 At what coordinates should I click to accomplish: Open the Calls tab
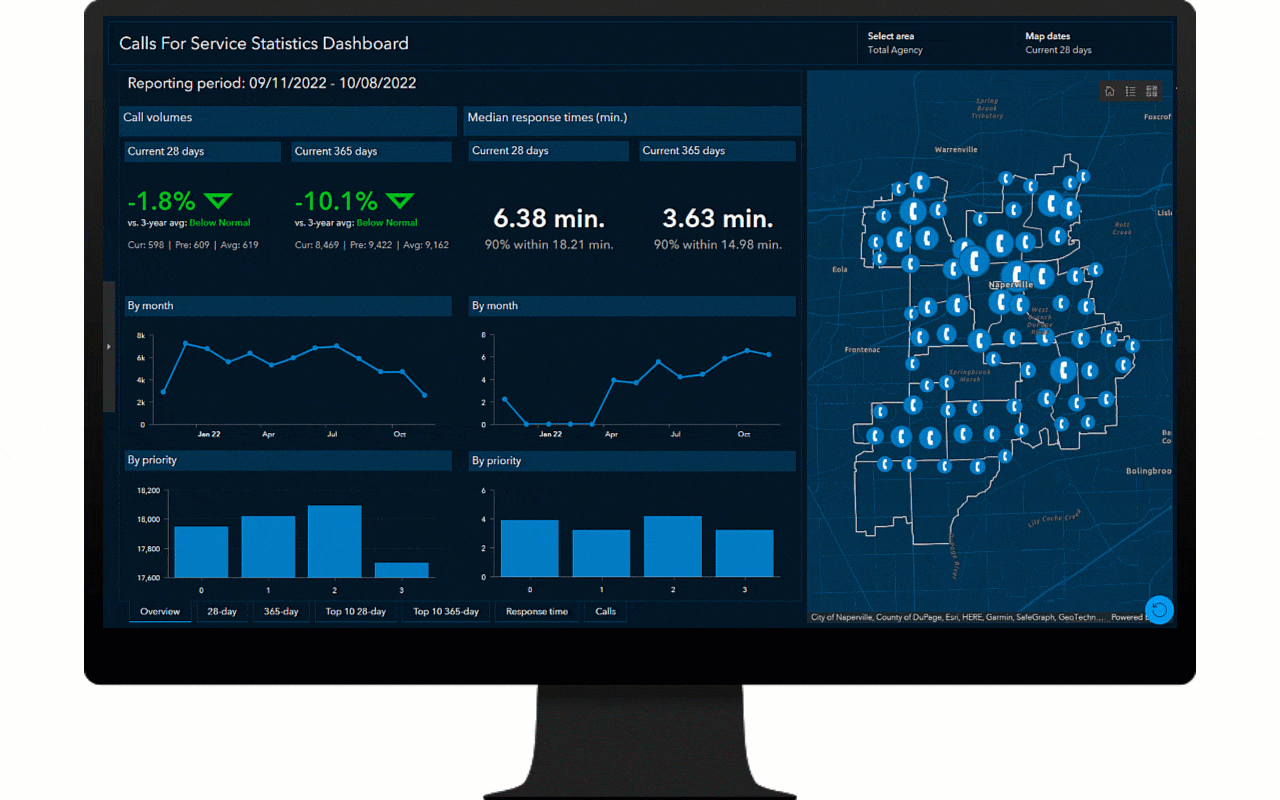[606, 612]
